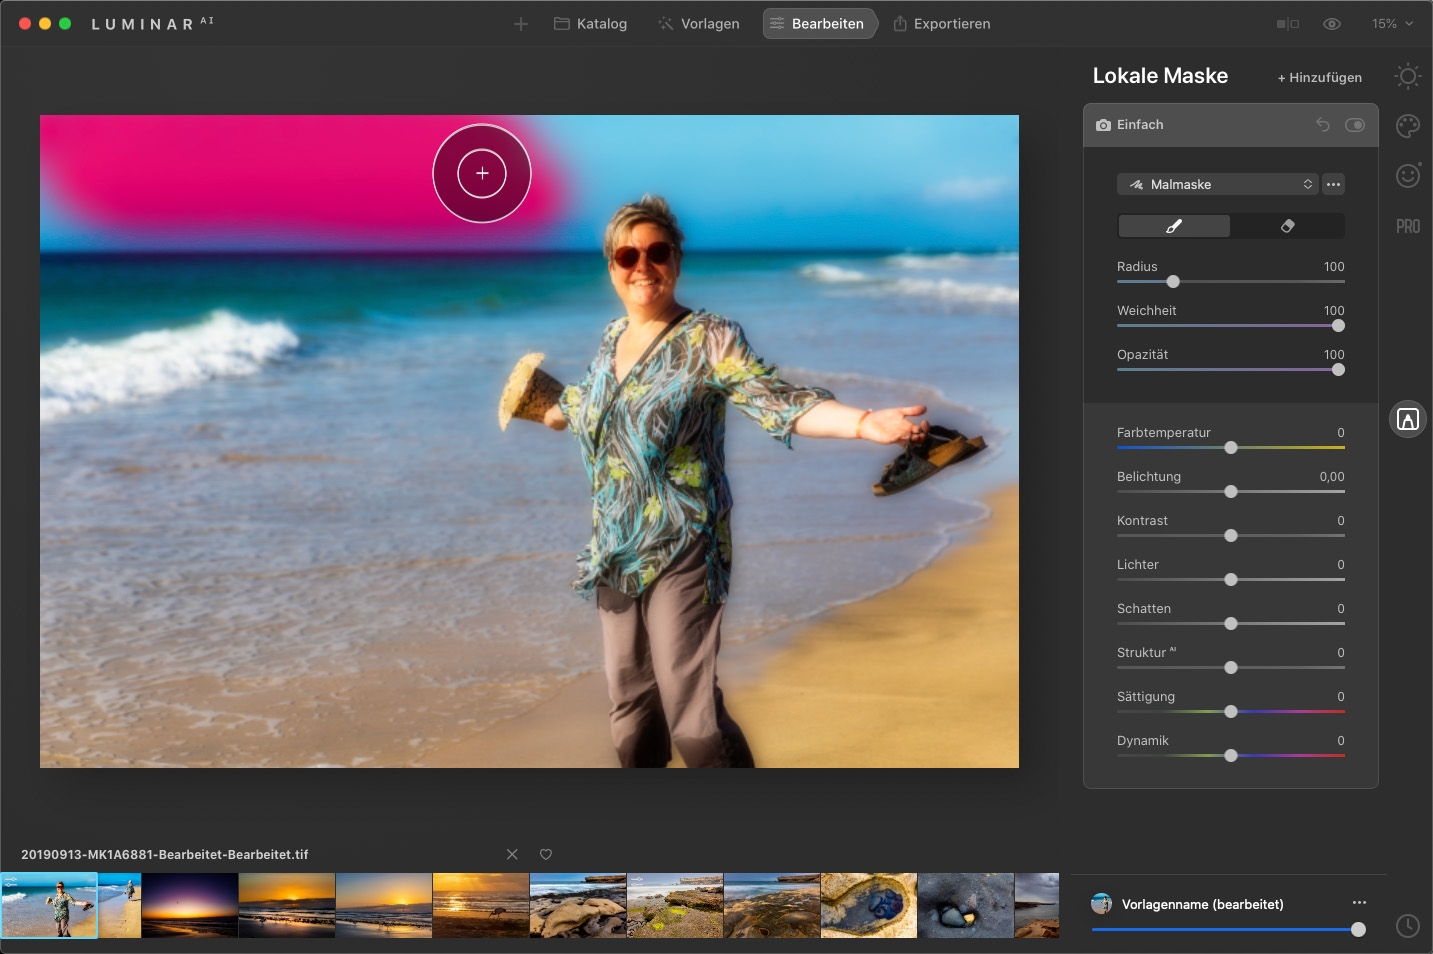Toggle before/after compare view

[1288, 24]
